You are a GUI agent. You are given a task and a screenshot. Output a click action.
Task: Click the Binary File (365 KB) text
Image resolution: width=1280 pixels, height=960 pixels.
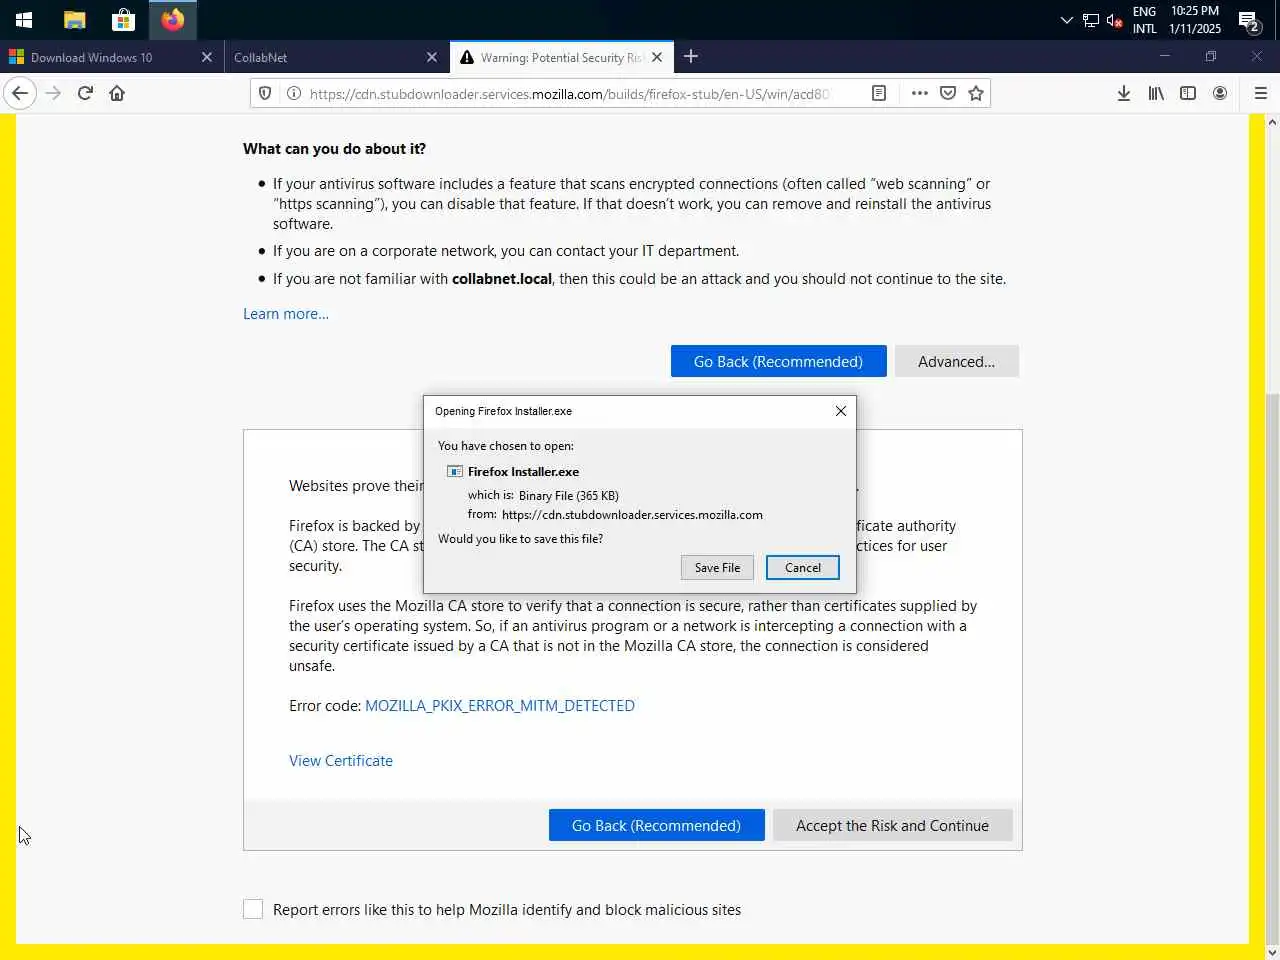569,496
